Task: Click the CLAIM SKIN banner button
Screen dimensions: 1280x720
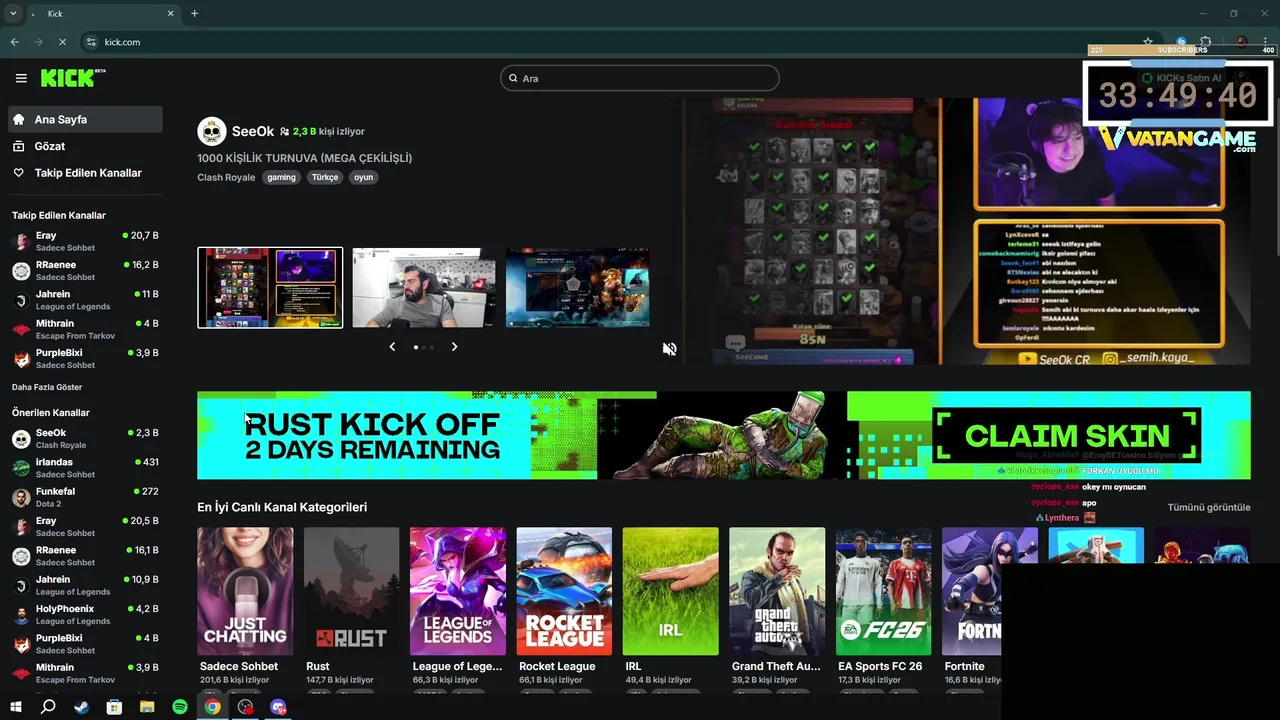Action: click(1066, 436)
